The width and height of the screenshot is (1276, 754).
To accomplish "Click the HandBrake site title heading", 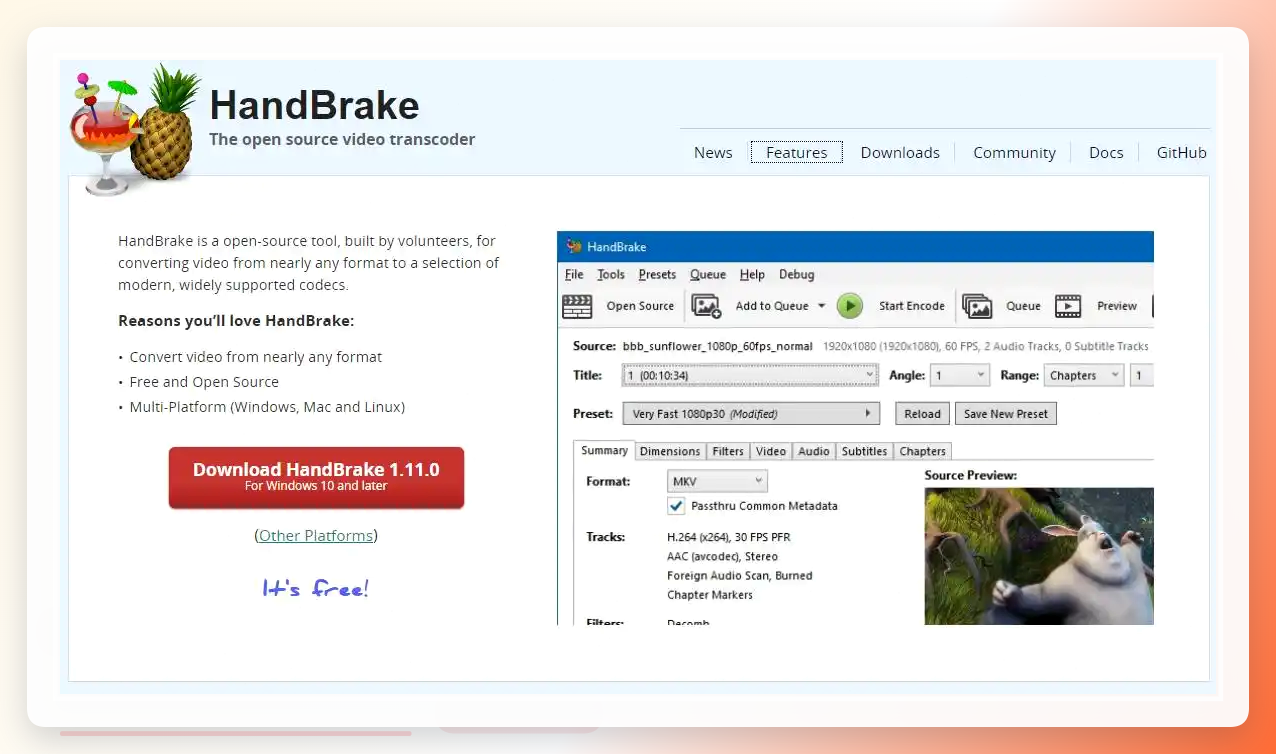I will point(314,105).
